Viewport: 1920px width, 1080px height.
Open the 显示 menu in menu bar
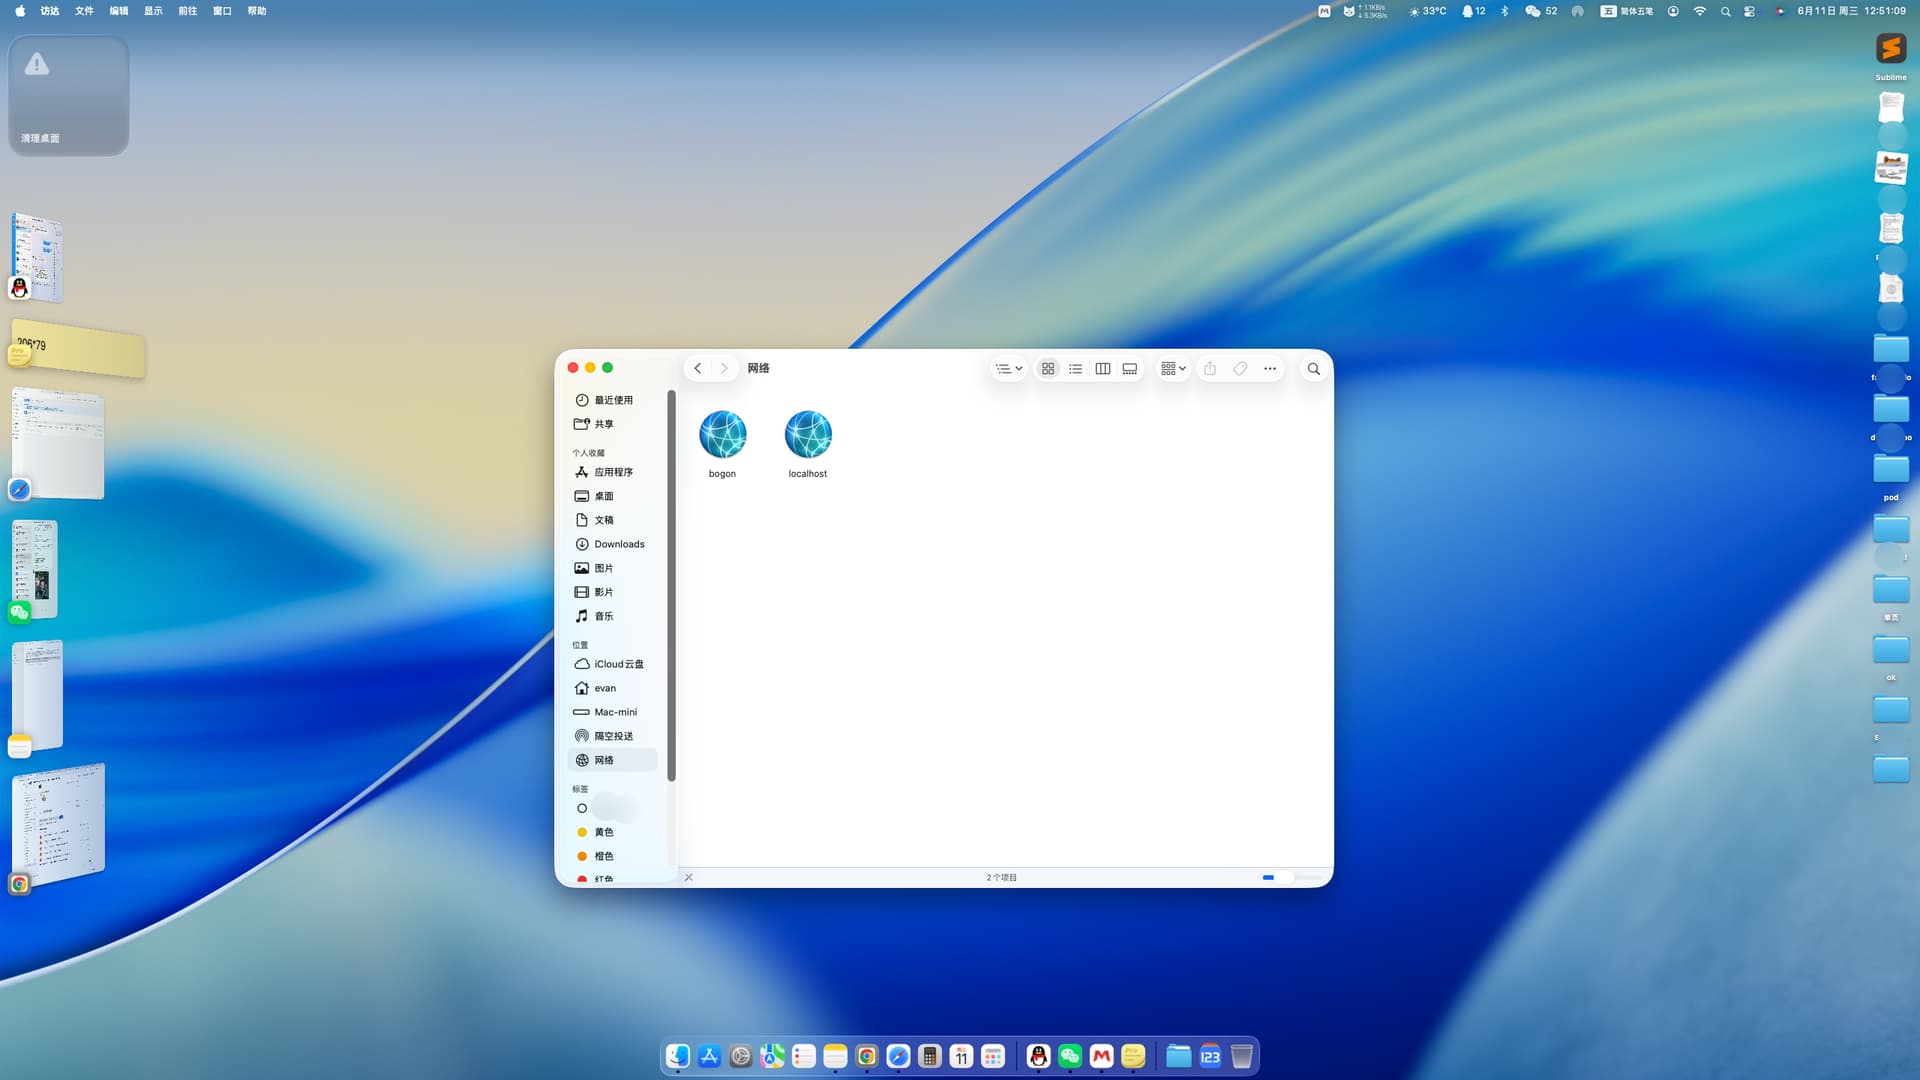pyautogui.click(x=153, y=11)
